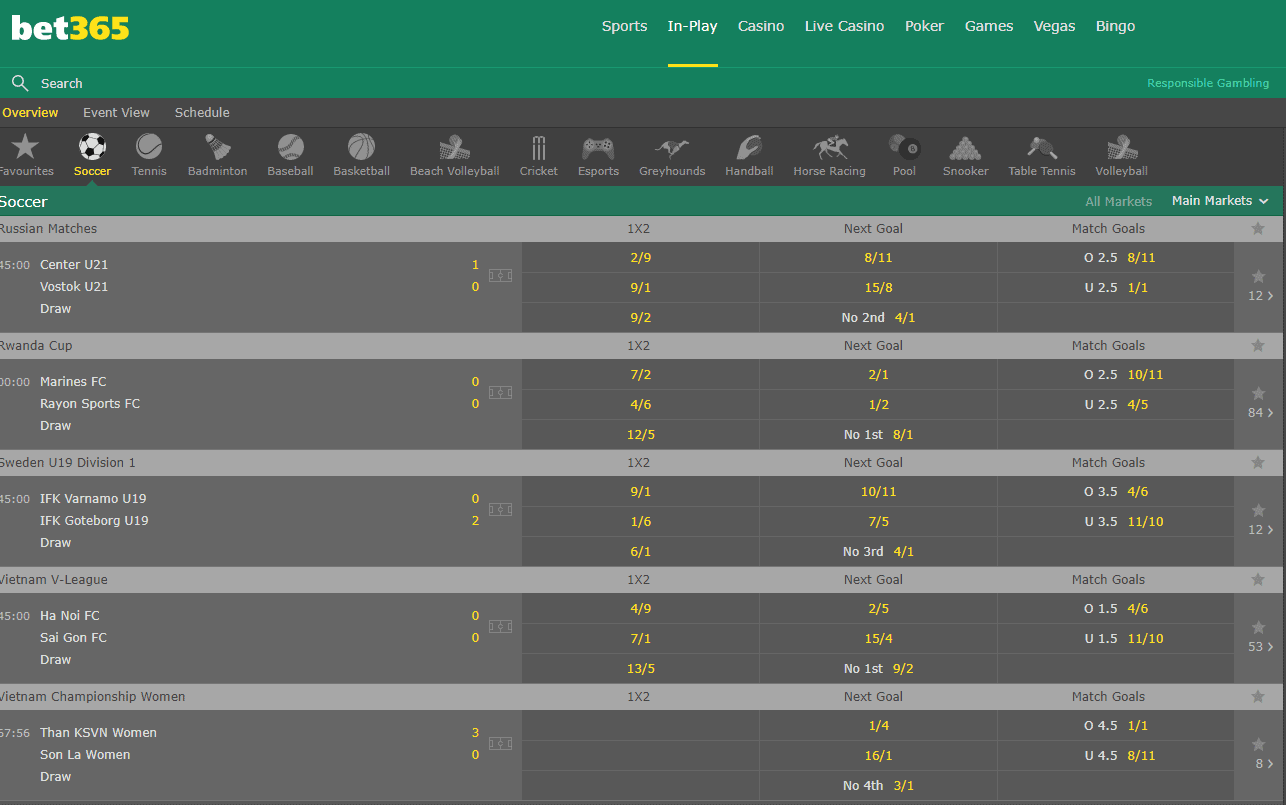Choose Under 4.5 goals at 8/11
The height and width of the screenshot is (805, 1286).
[x=1115, y=755]
